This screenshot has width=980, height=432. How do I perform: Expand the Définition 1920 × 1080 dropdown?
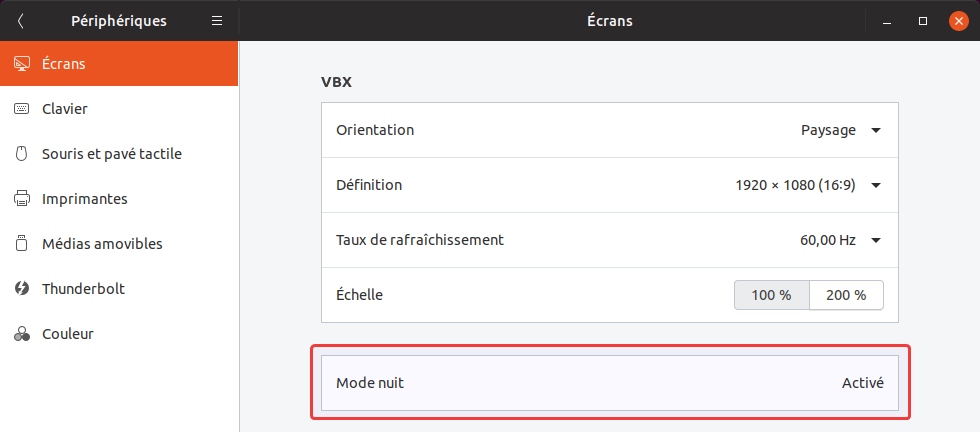808,185
